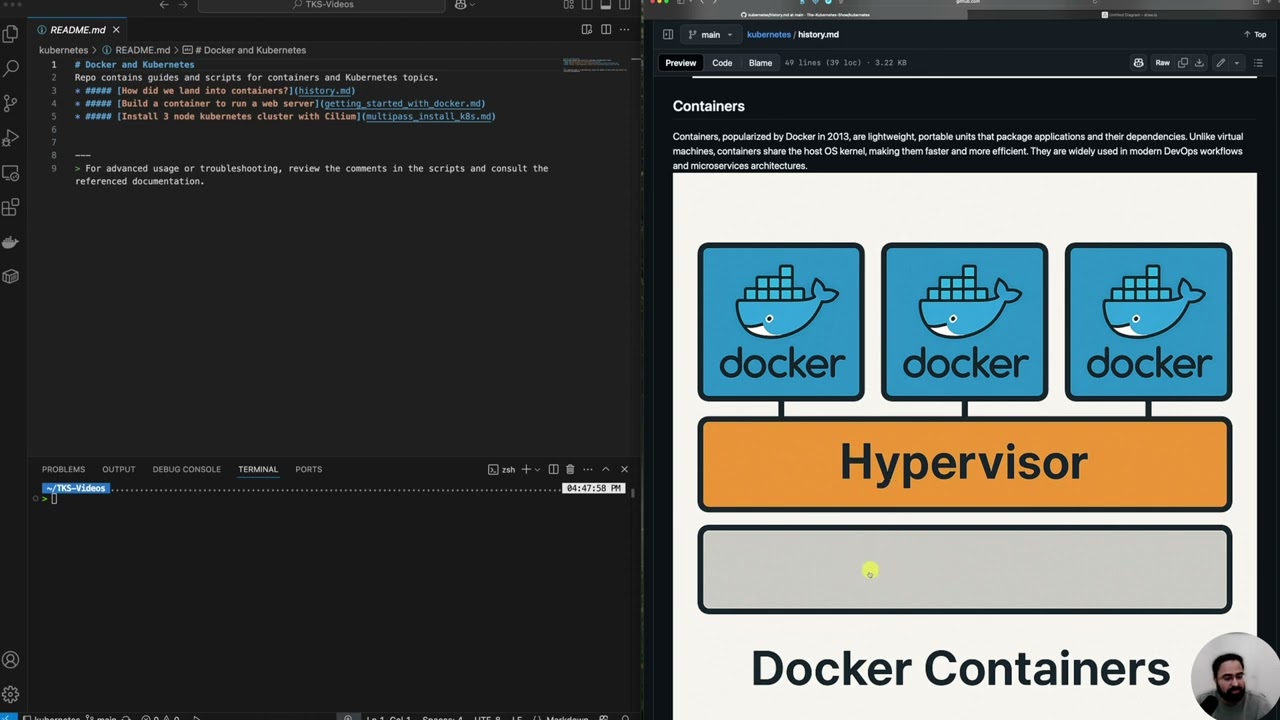The image size is (1280, 720).
Task: Click the TKS-Videos command center search
Action: point(321,5)
